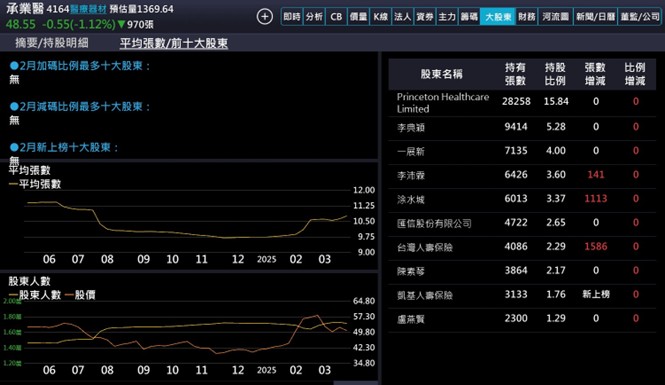Switch to the 財務 tab
This screenshot has width=665, height=385.
tap(527, 17)
